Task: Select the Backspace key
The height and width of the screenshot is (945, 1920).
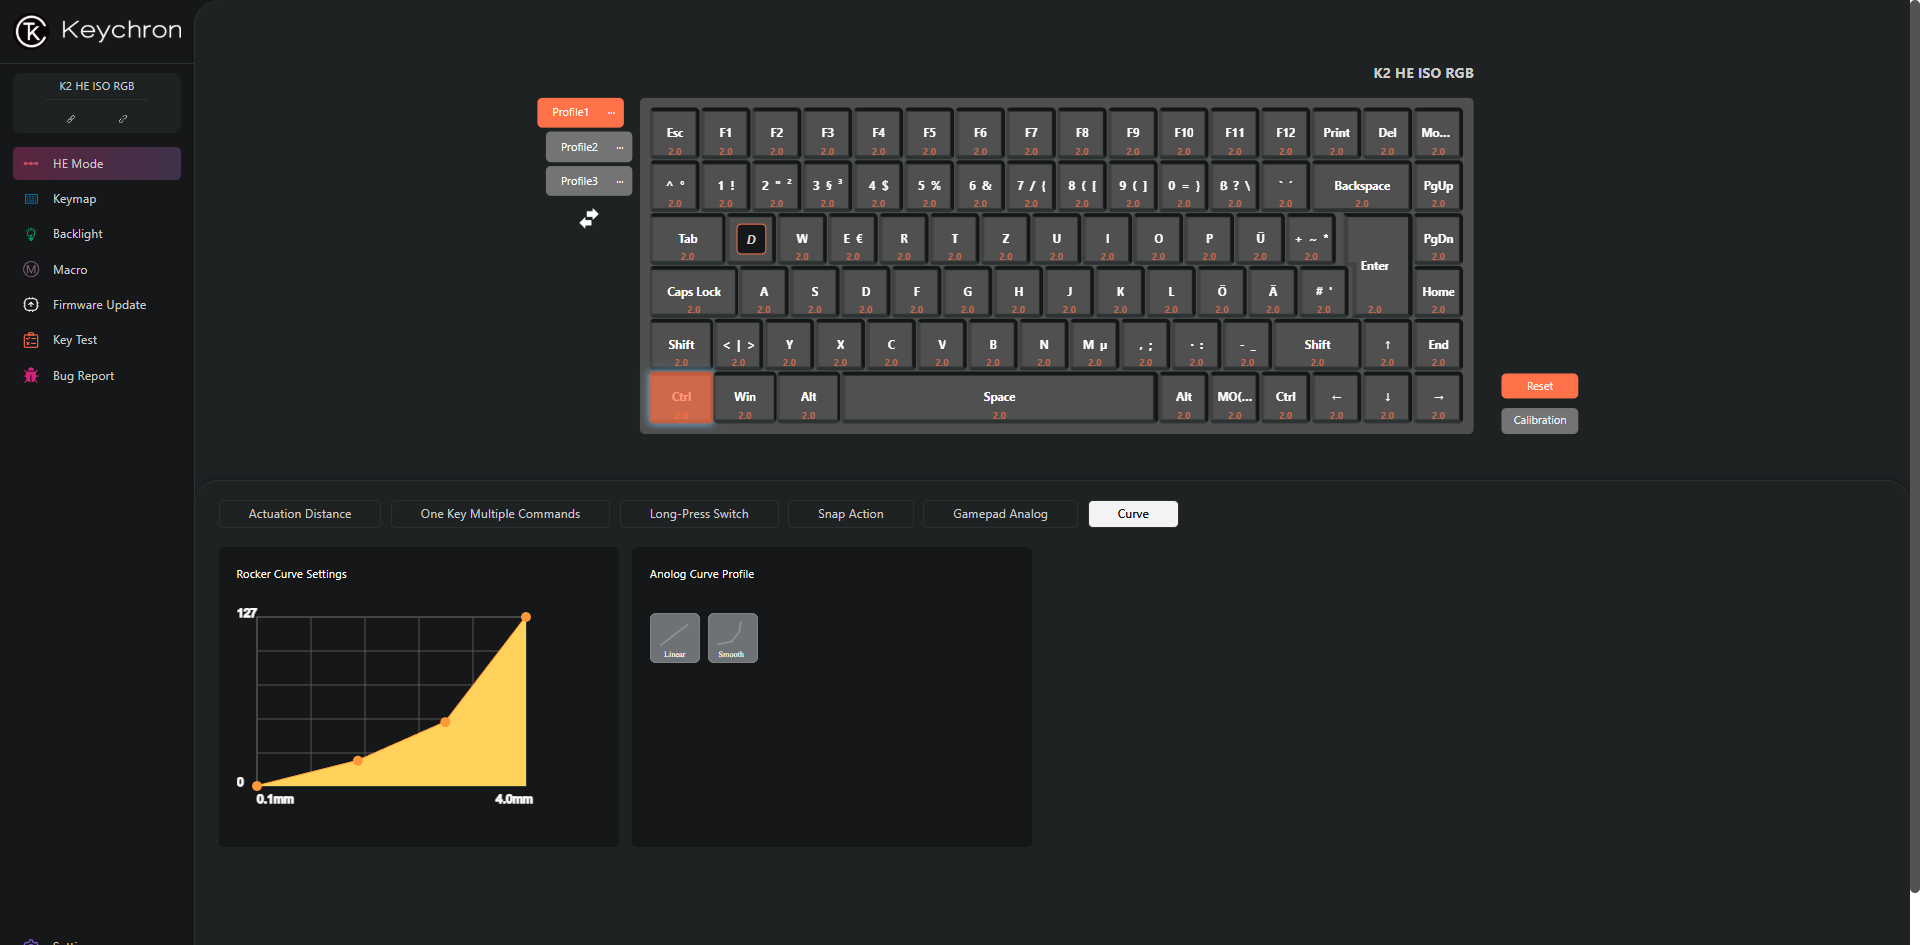Action: tap(1362, 187)
